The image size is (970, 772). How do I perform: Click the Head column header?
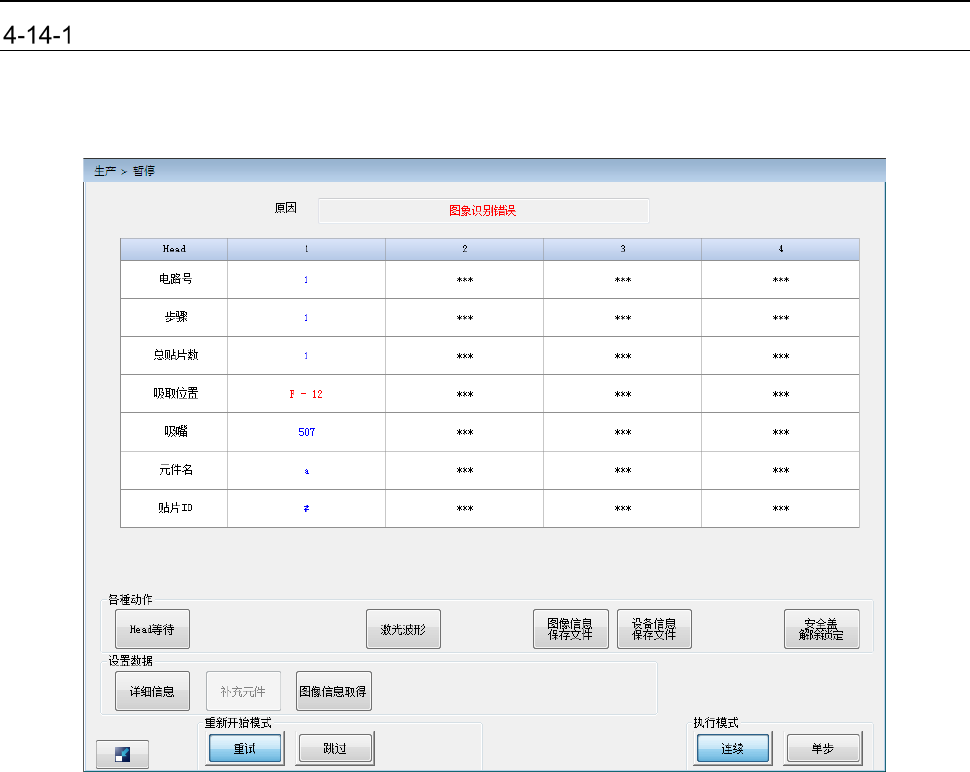(x=174, y=249)
